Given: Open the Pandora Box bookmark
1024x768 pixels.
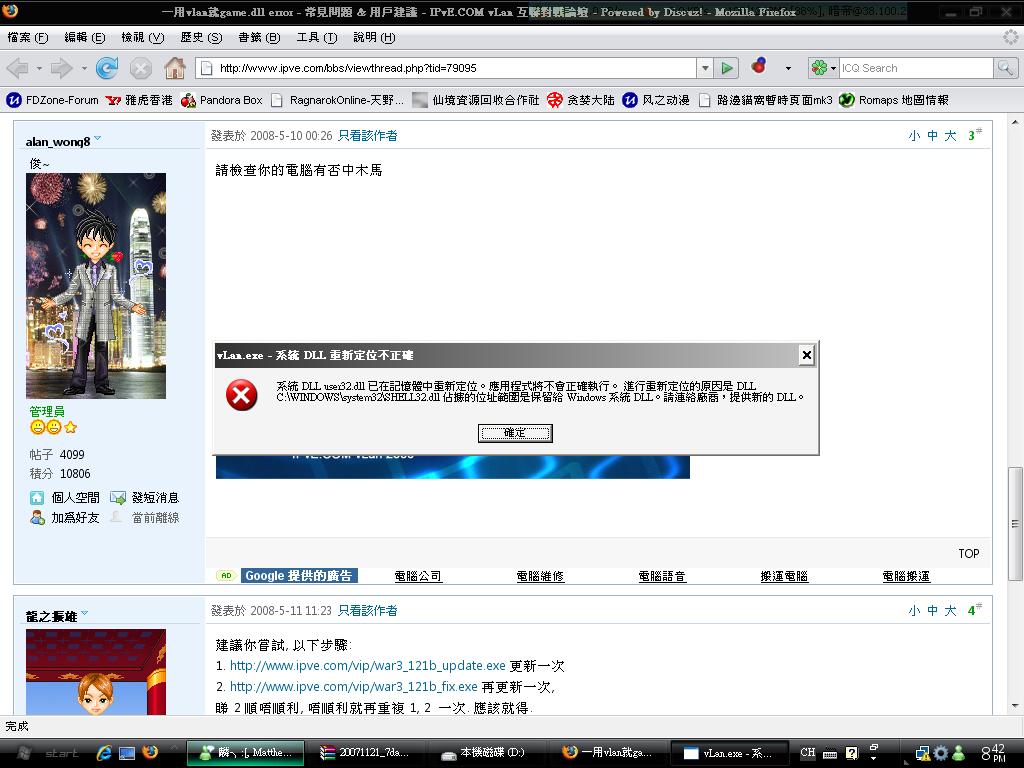Looking at the screenshot, I should coord(222,100).
